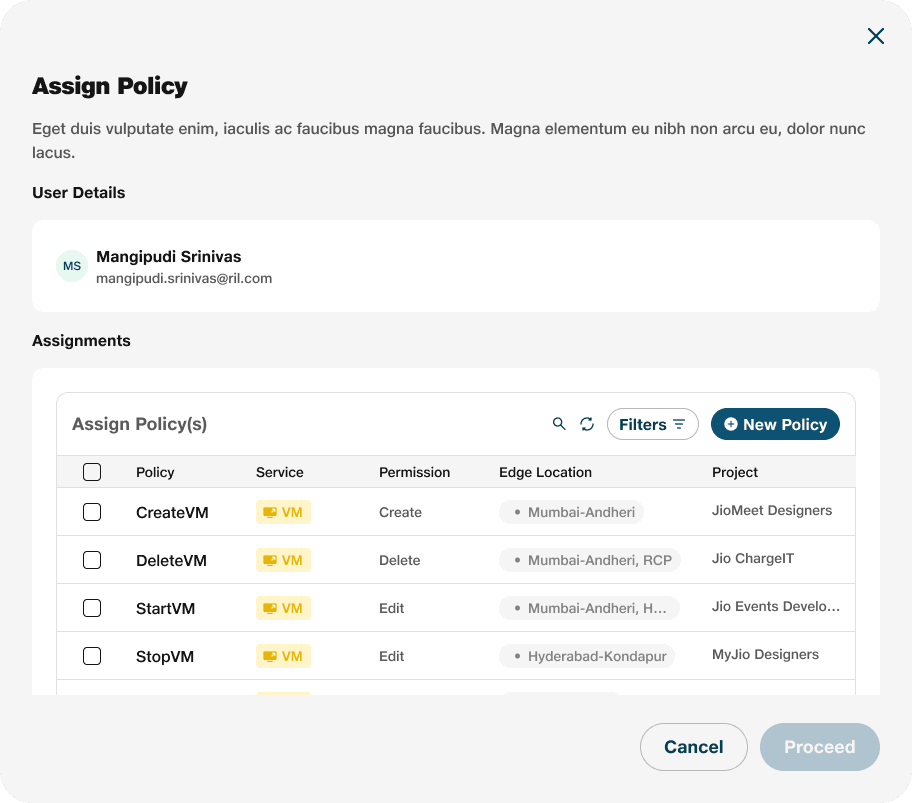
Task: Click the email mangipudi.srinivas@ril.com
Action: point(184,279)
